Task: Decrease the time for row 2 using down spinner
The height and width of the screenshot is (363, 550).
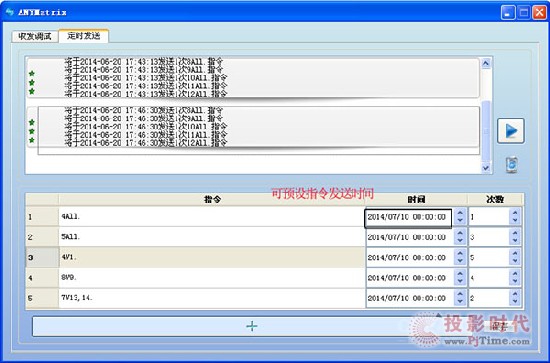Action: [x=460, y=241]
